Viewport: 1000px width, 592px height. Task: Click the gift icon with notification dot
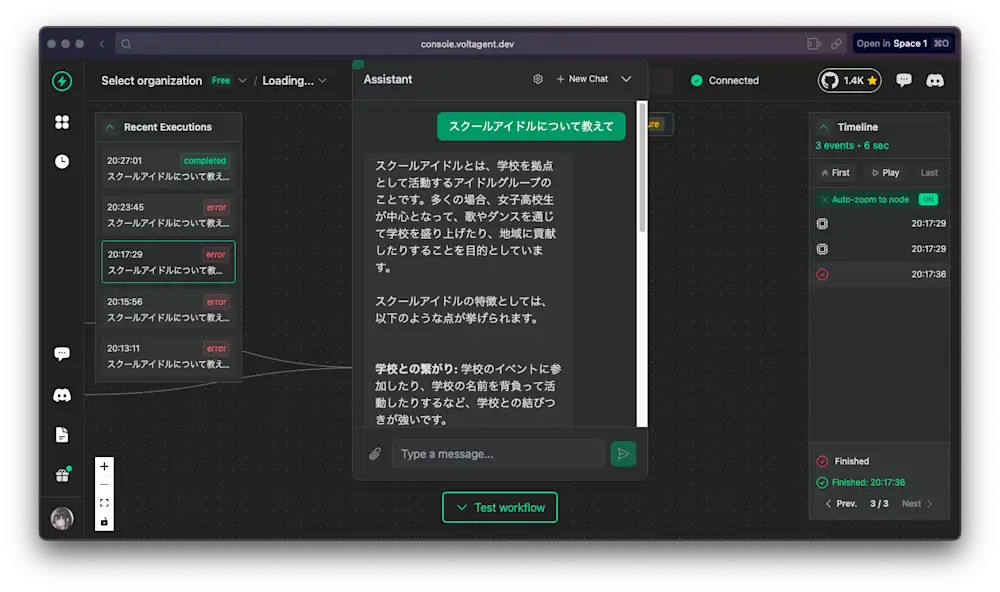[62, 474]
